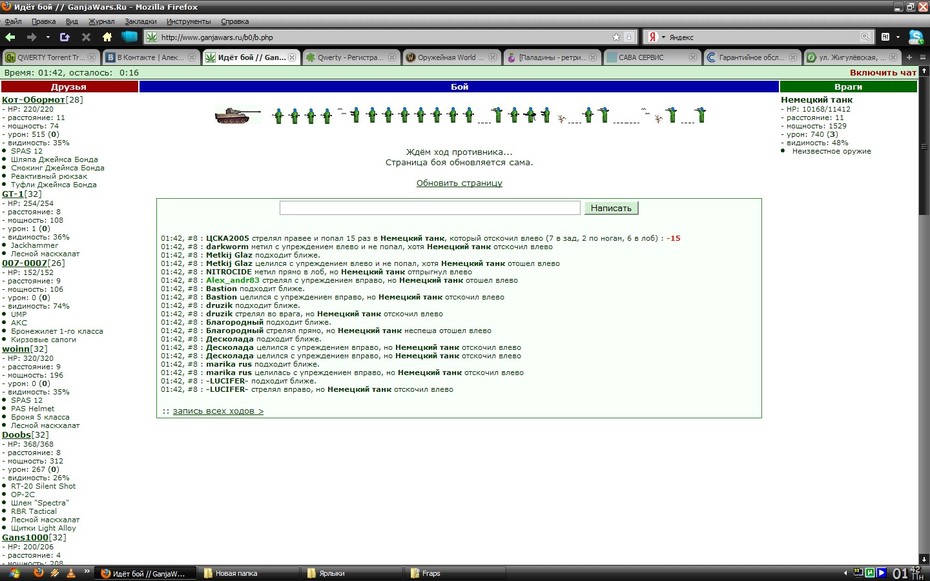Viewport: 930px width, 581px height.
Task: Bookmark page with the star icon
Action: [616, 37]
